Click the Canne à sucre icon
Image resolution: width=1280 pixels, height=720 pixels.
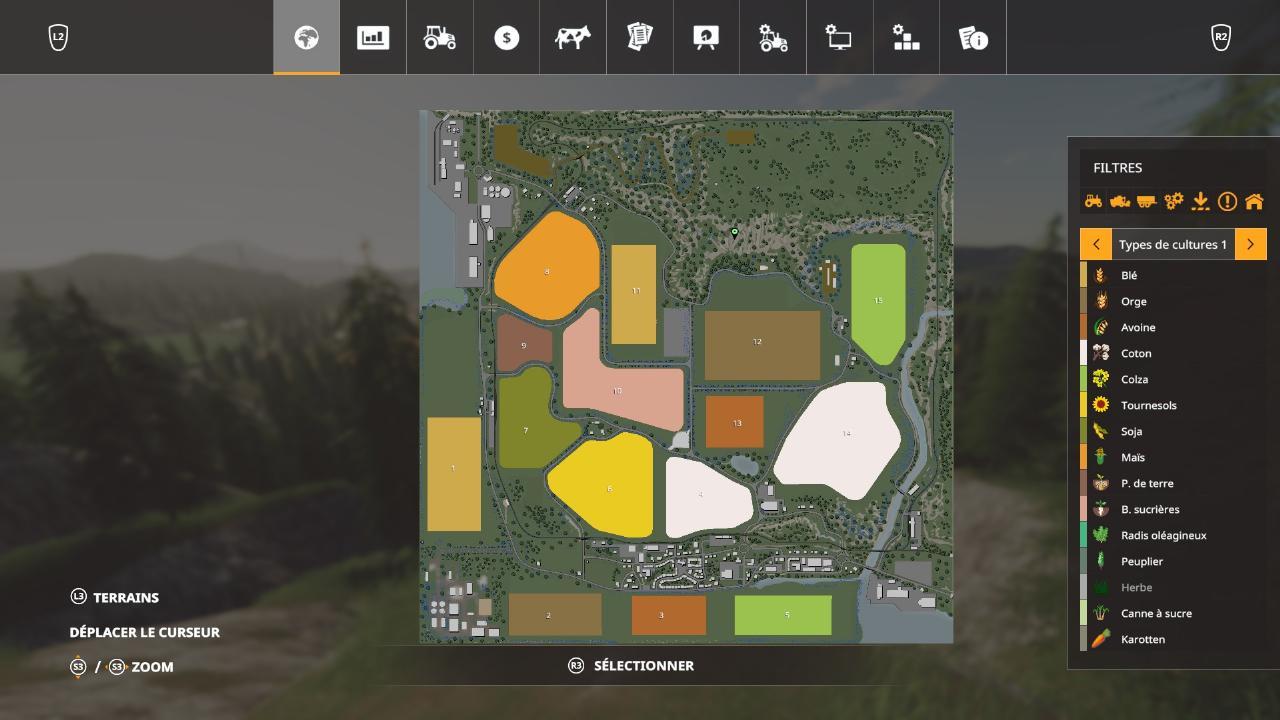pos(1101,613)
